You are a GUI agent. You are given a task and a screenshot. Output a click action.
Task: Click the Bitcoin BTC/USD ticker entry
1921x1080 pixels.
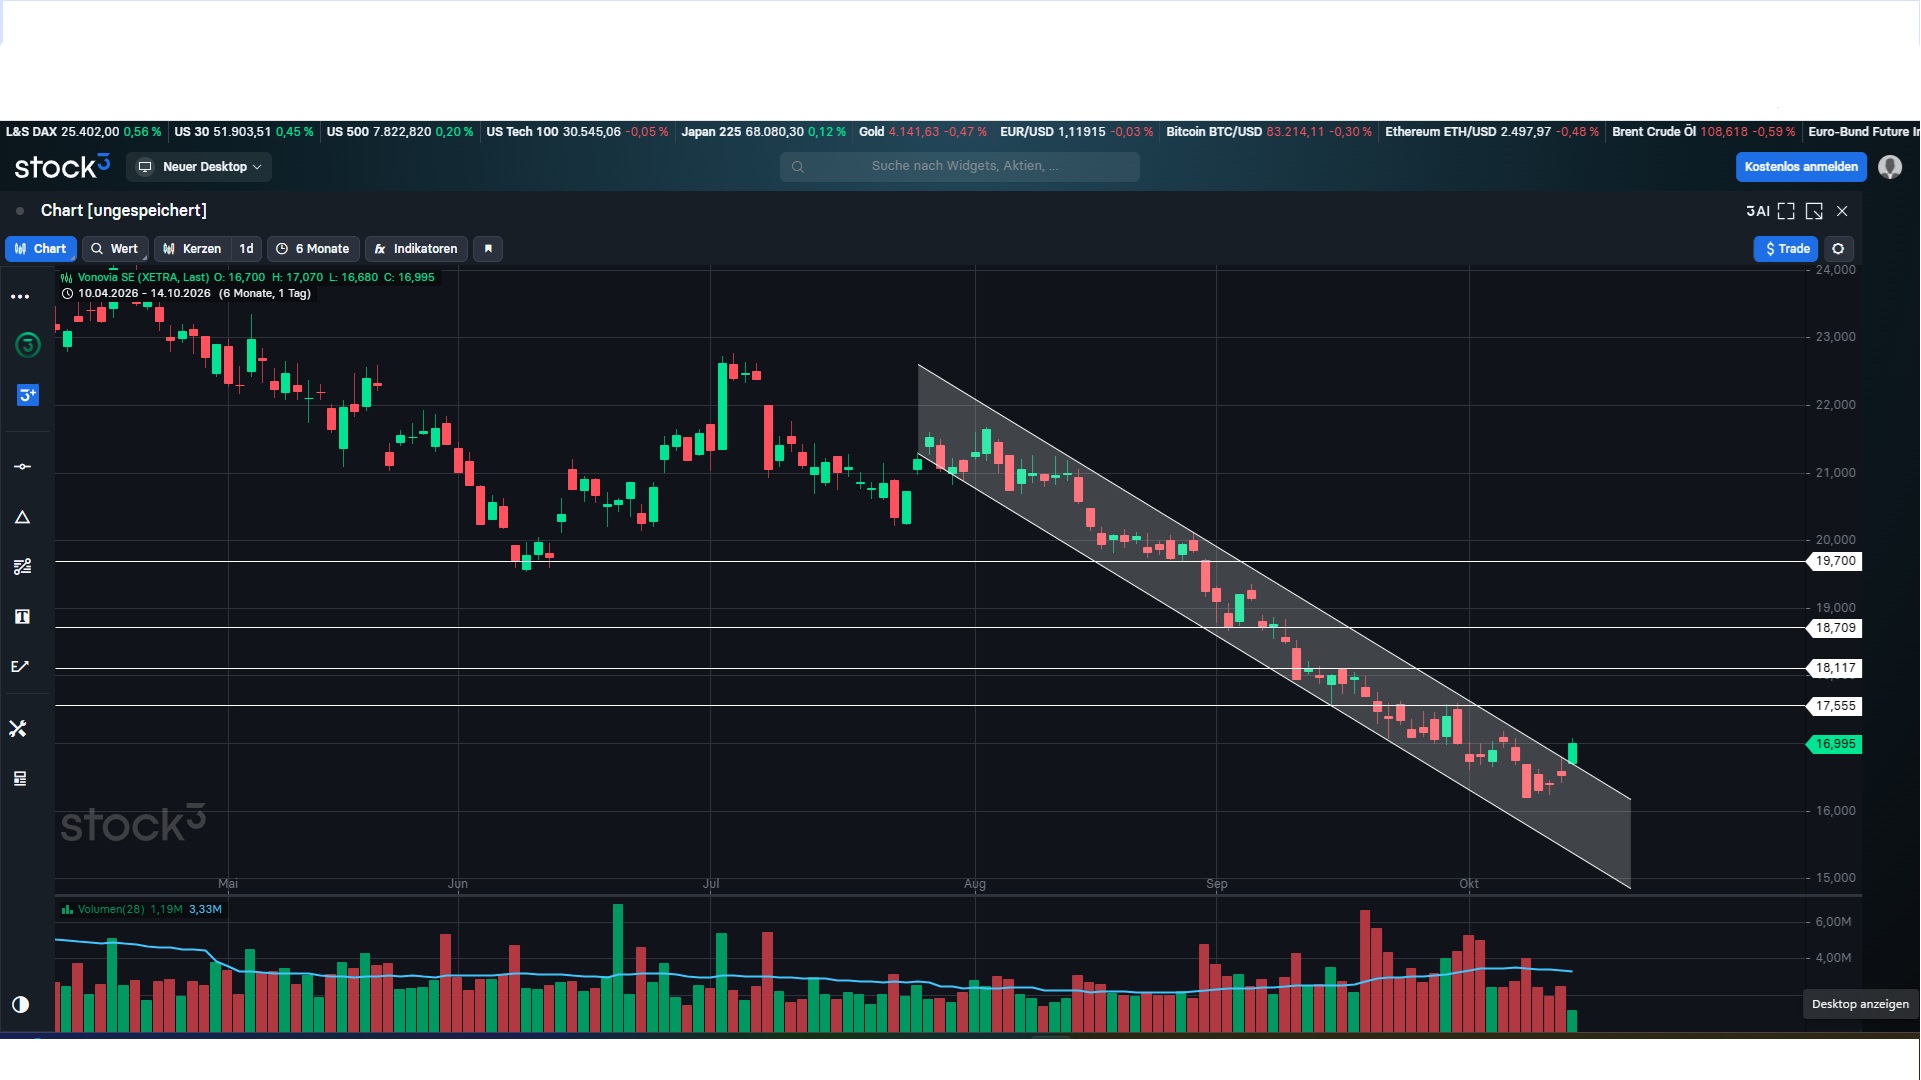click(1269, 132)
